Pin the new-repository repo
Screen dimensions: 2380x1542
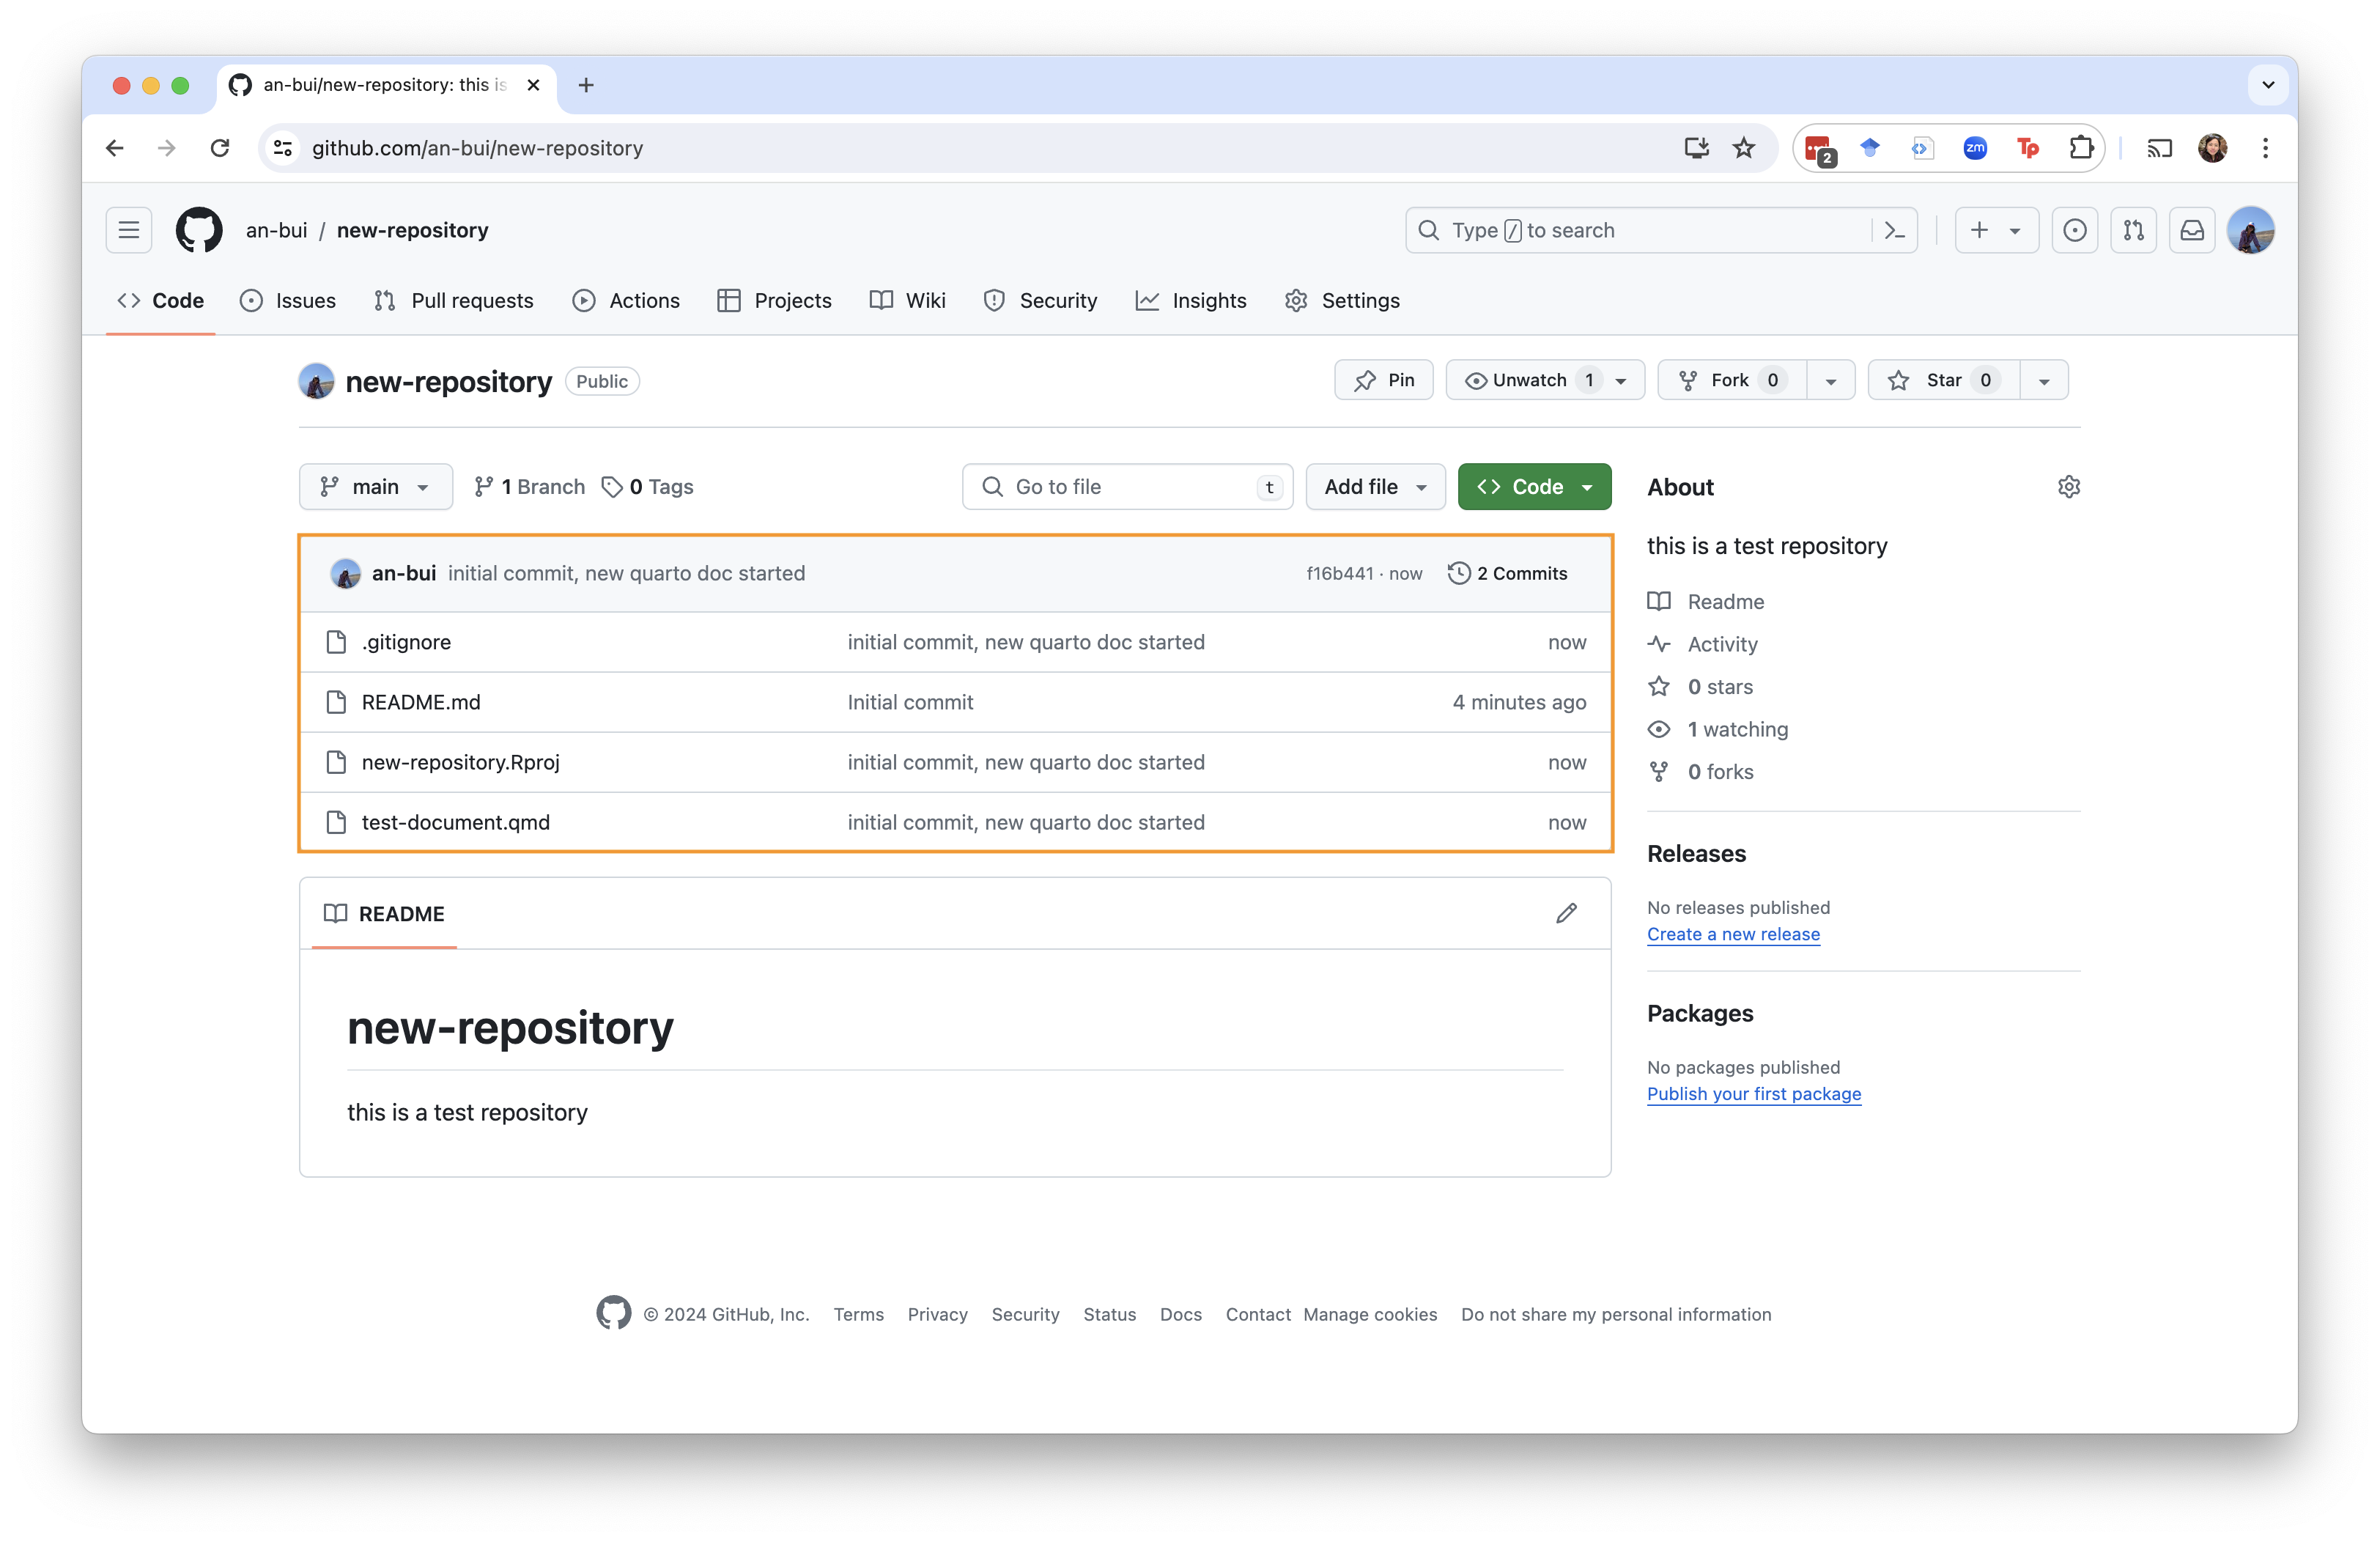pyautogui.click(x=1384, y=380)
